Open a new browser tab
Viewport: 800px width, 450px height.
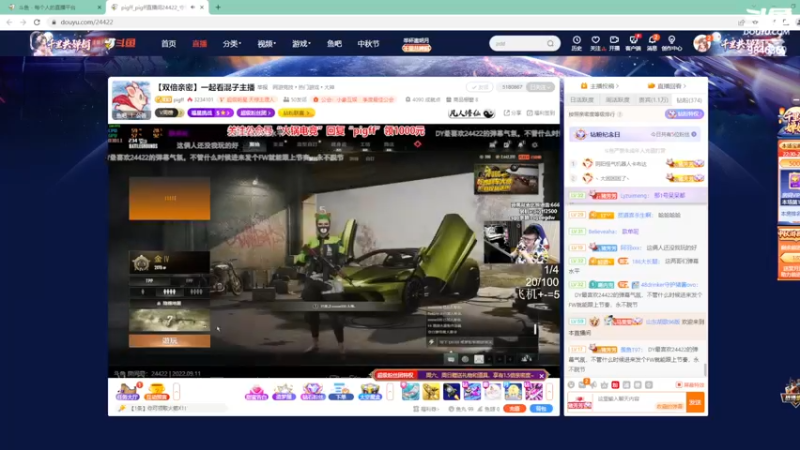(x=218, y=7)
